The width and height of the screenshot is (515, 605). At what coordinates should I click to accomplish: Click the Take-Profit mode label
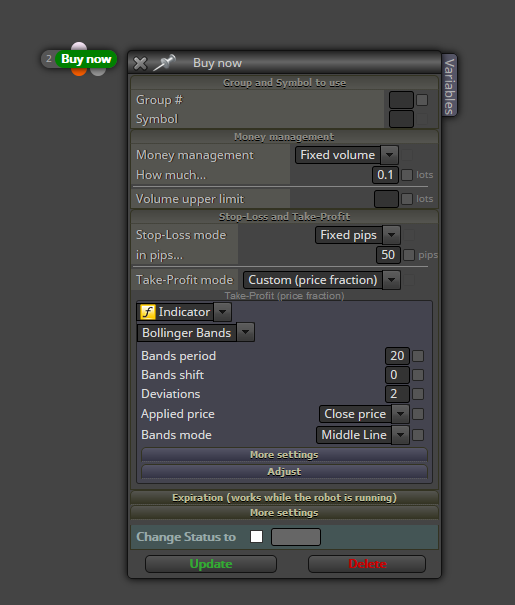(x=184, y=280)
